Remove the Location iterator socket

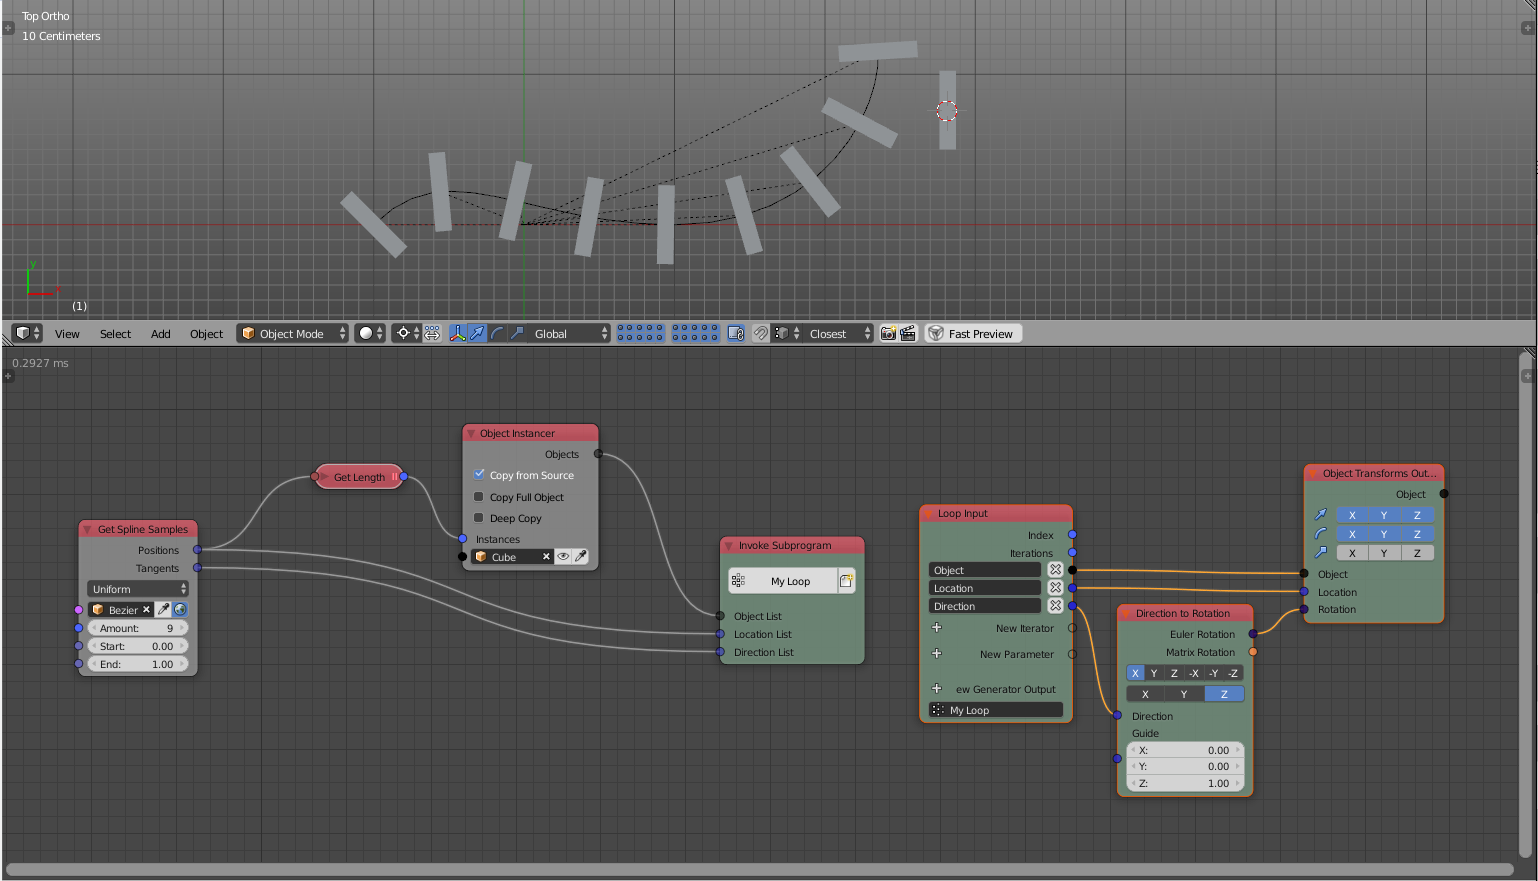(1055, 588)
